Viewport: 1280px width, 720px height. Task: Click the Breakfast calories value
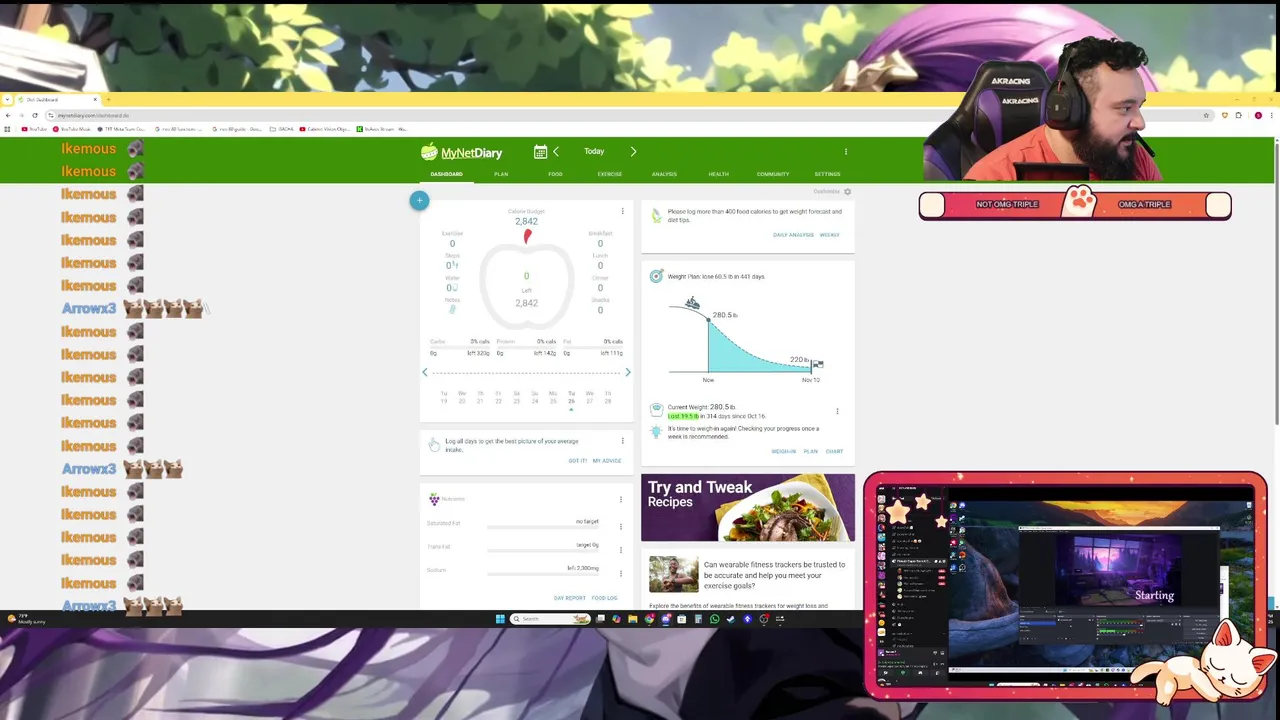[600, 243]
